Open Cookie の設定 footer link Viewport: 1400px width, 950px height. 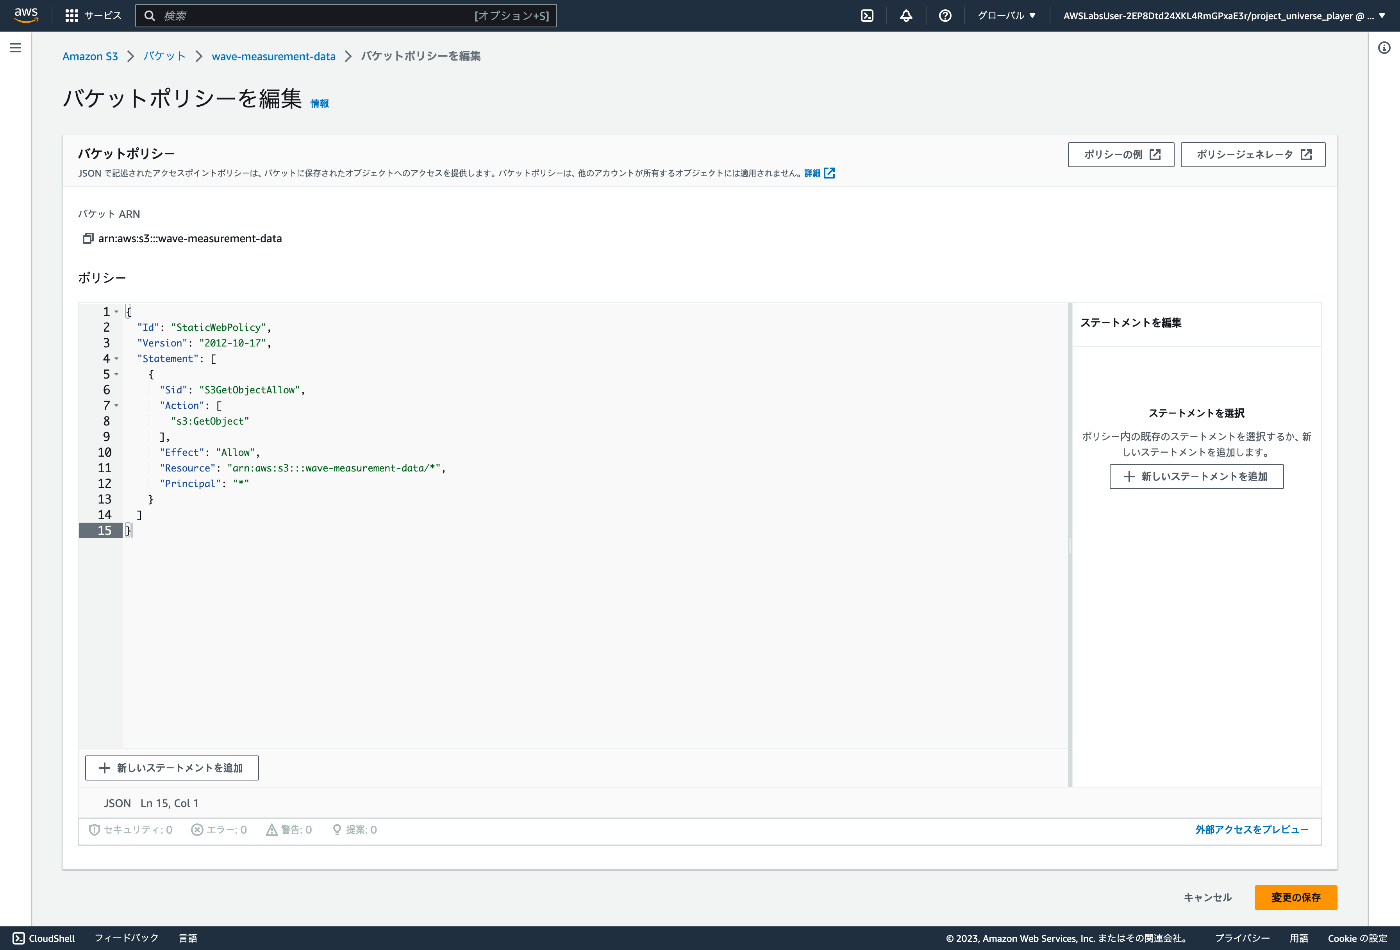[1357, 938]
